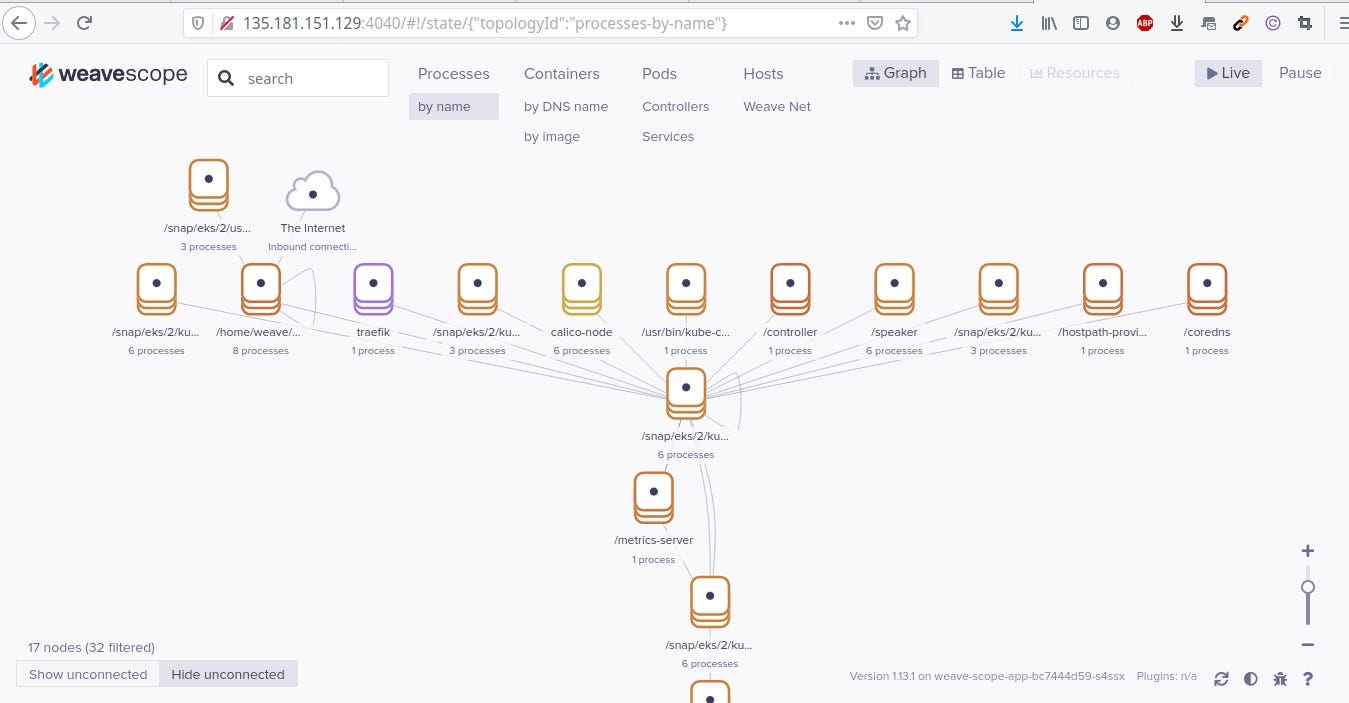Select the /usr/bin/kube-c... process node
Image resolution: width=1349 pixels, height=703 pixels.
(685, 289)
